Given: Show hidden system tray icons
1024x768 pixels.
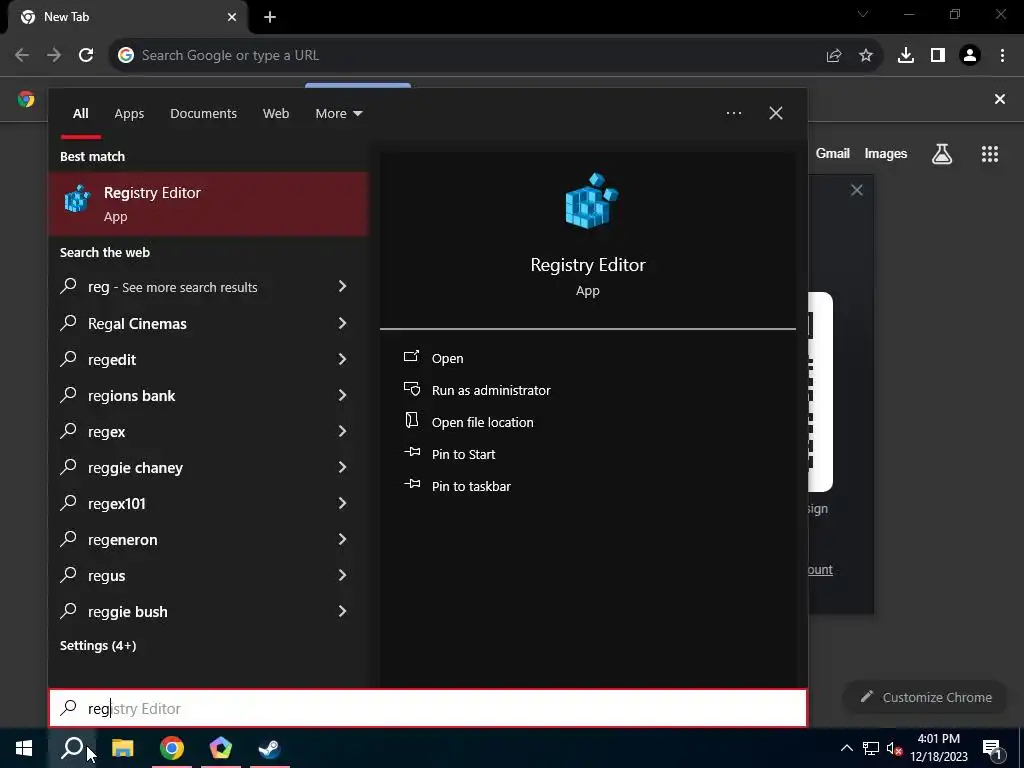Looking at the screenshot, I should (x=846, y=748).
